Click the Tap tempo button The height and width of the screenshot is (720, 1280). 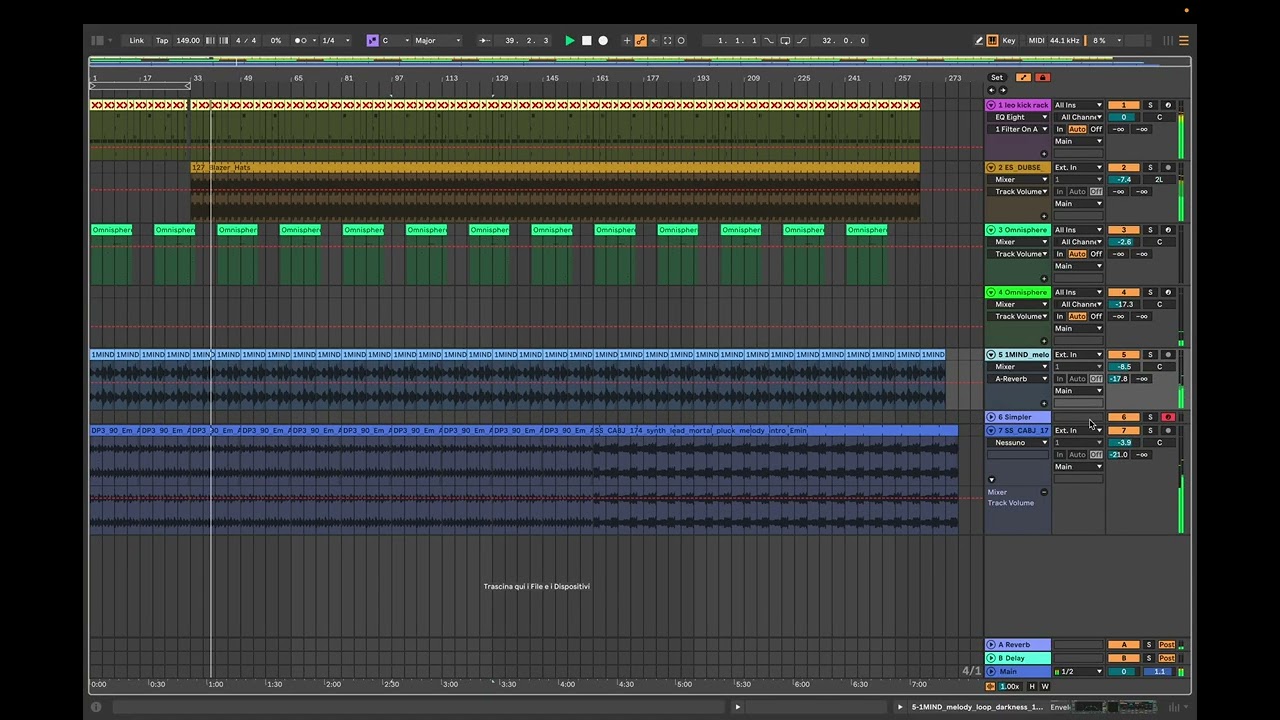click(162, 40)
